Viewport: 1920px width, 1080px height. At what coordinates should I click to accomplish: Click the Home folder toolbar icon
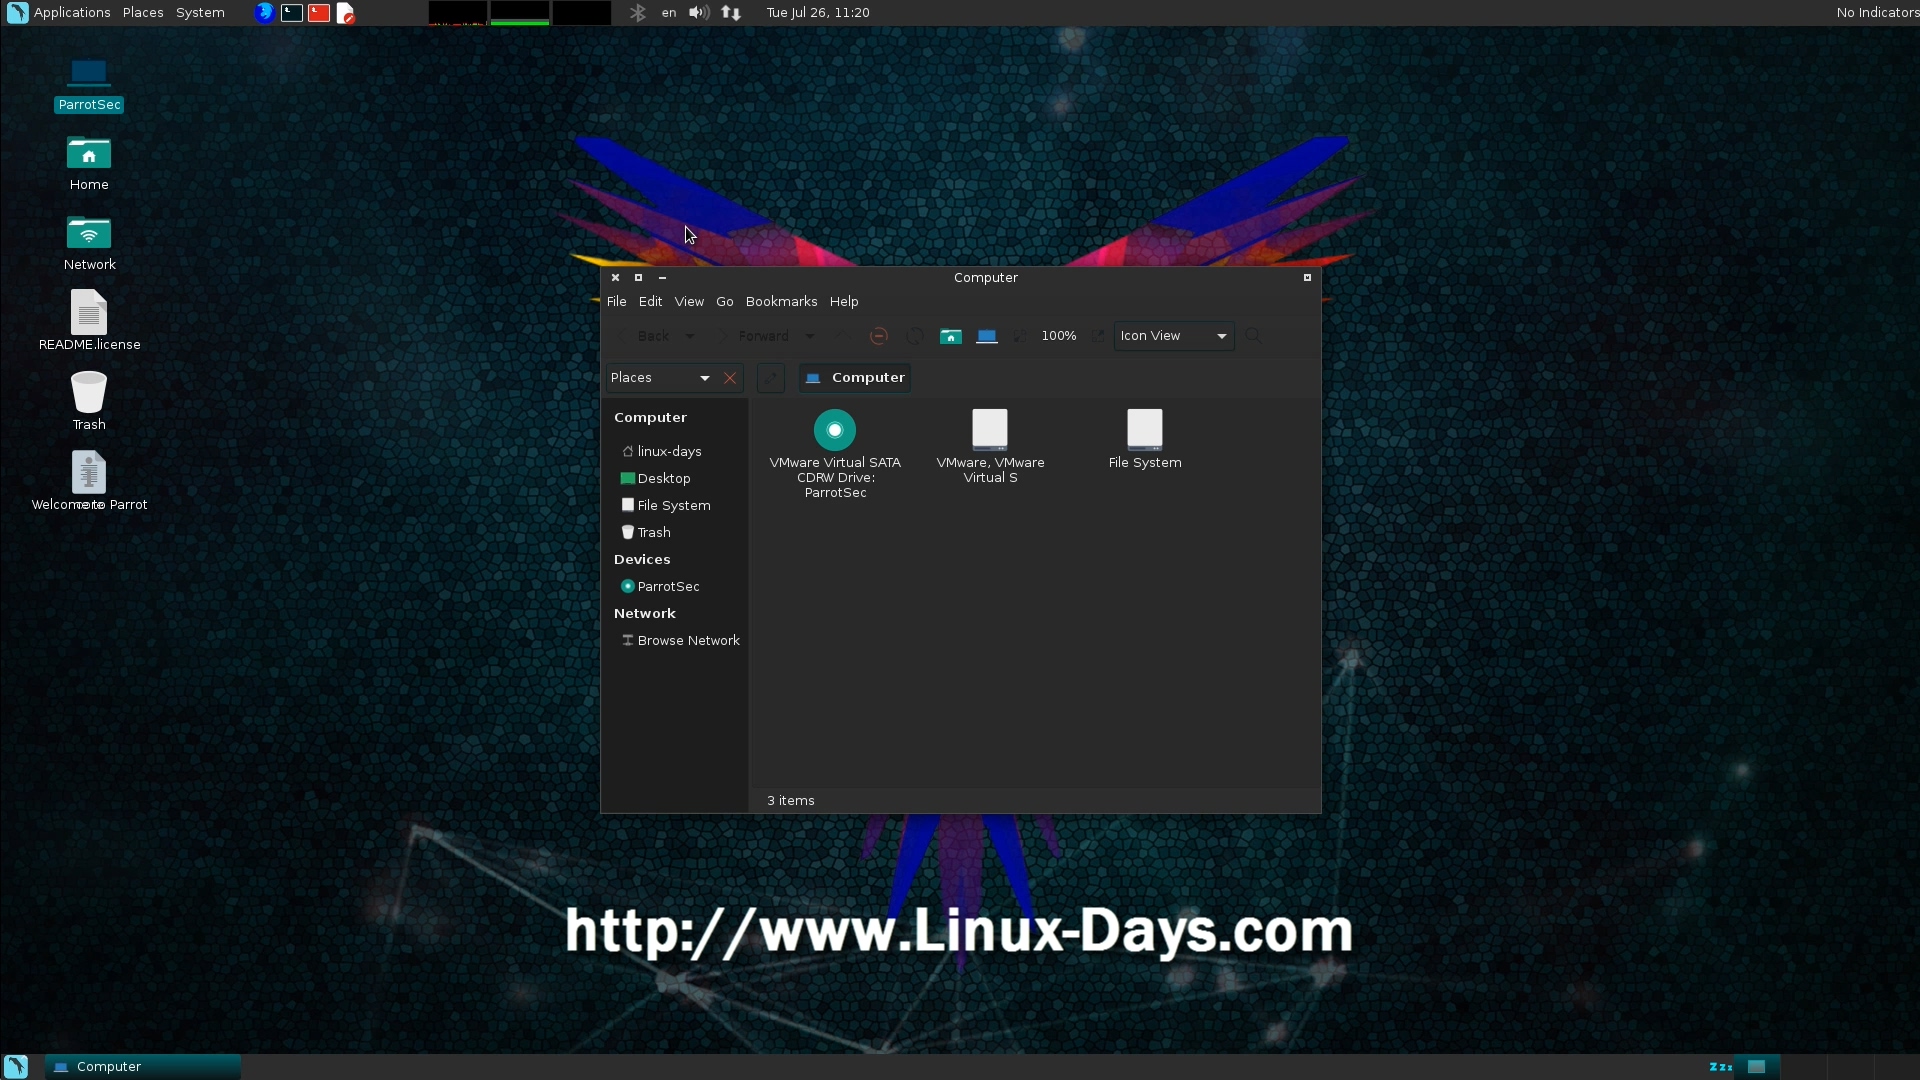point(950,336)
